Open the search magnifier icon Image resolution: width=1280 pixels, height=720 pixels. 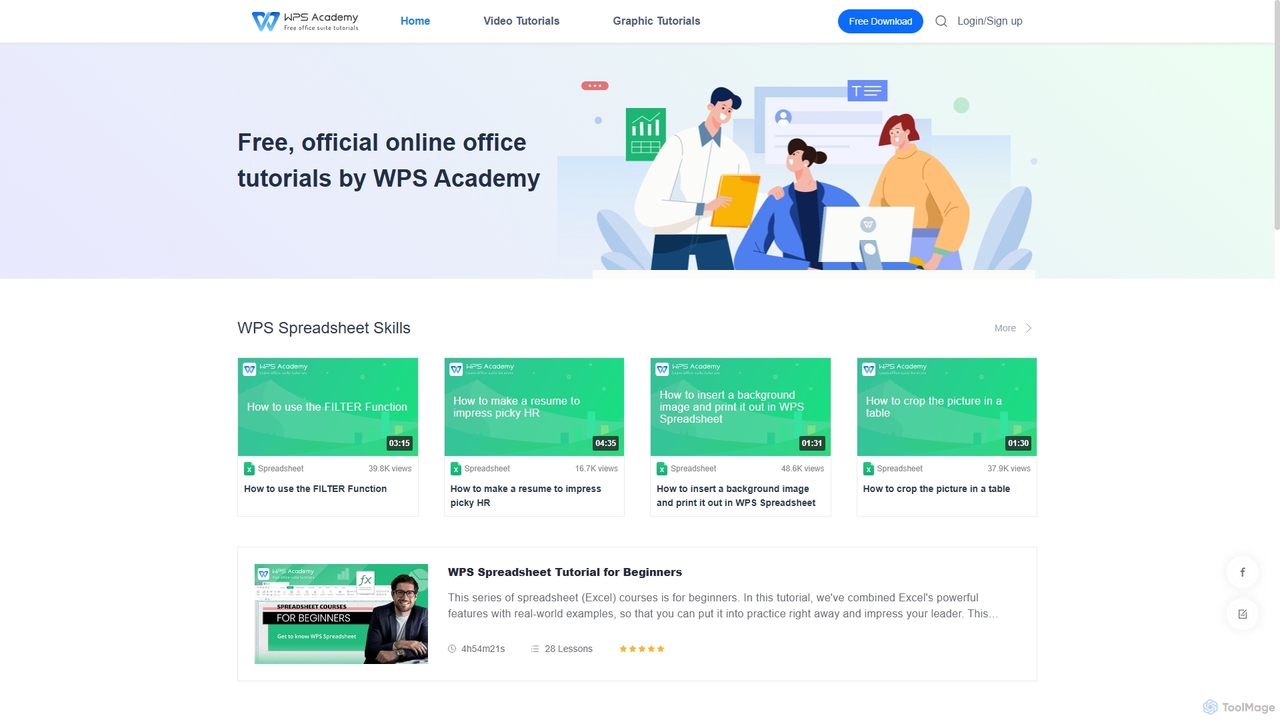click(941, 21)
